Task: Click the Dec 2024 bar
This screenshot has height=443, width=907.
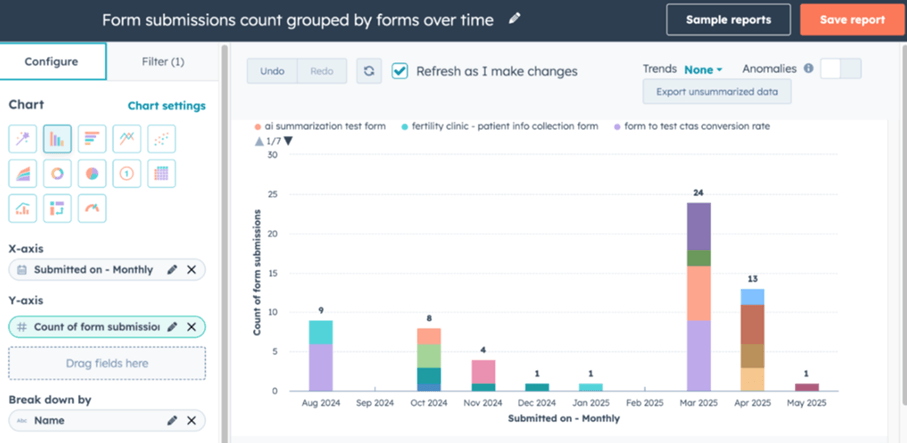Action: click(x=537, y=387)
